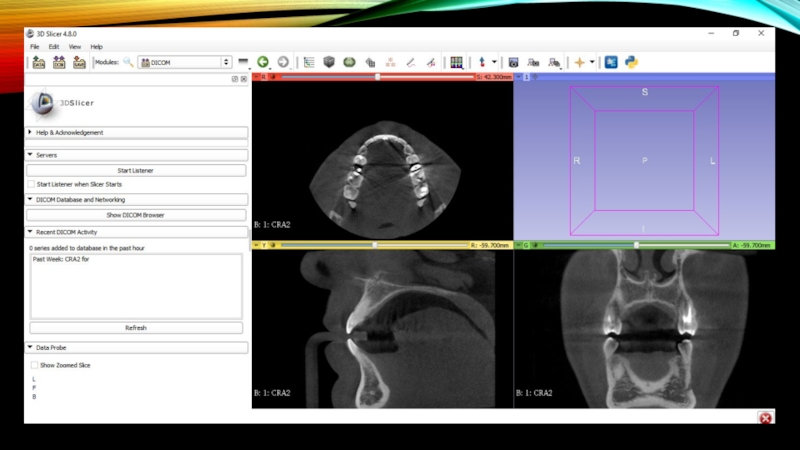Screen dimensions: 800x450
Task: Go back to previous module with green arrow
Action: click(x=263, y=62)
